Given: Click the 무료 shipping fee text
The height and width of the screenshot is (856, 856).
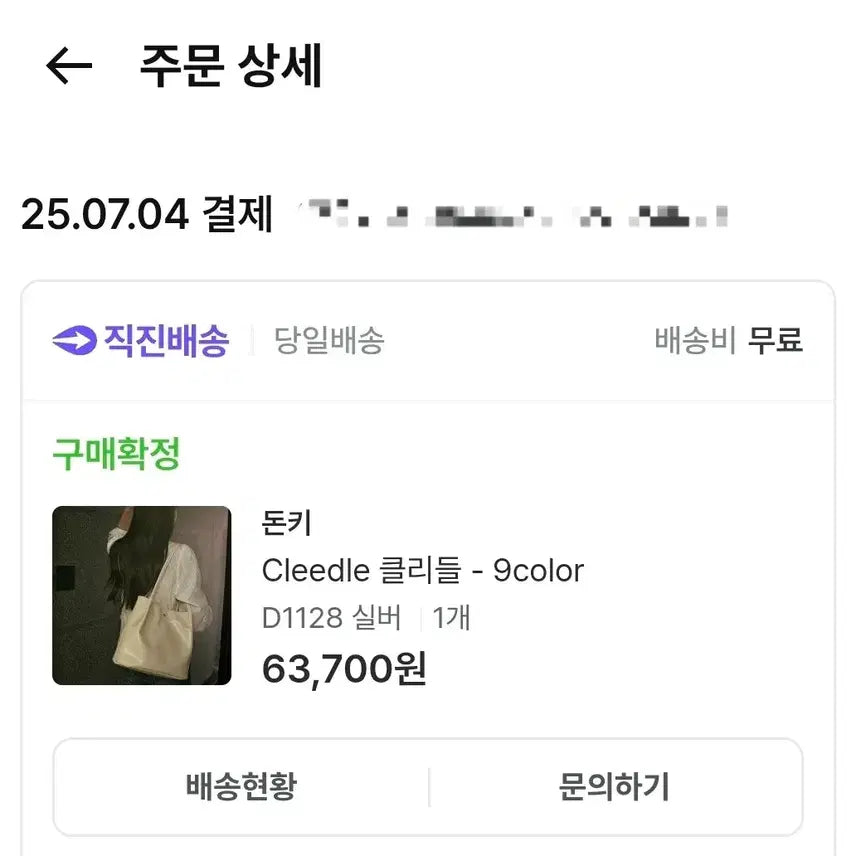Looking at the screenshot, I should point(776,341).
